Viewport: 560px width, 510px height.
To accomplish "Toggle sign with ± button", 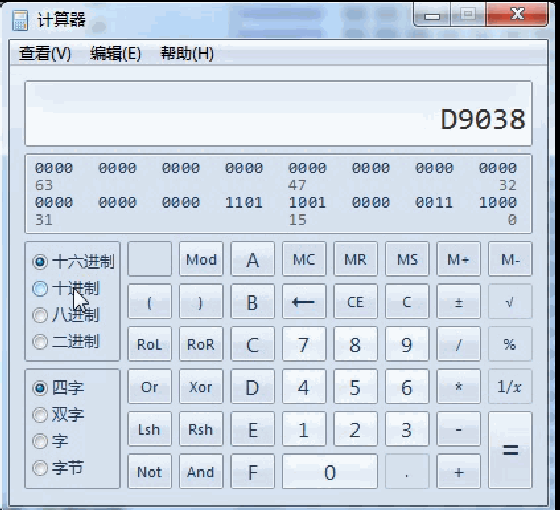I will click(458, 301).
